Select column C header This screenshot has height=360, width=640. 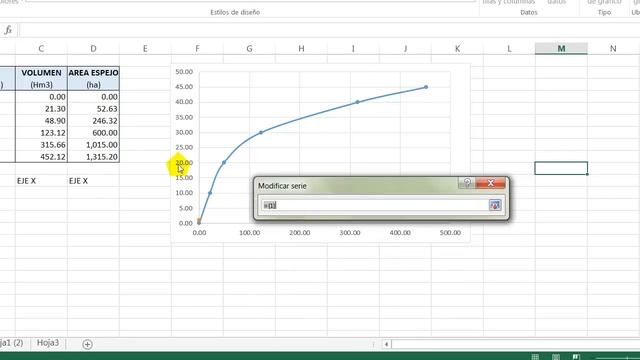[x=41, y=49]
